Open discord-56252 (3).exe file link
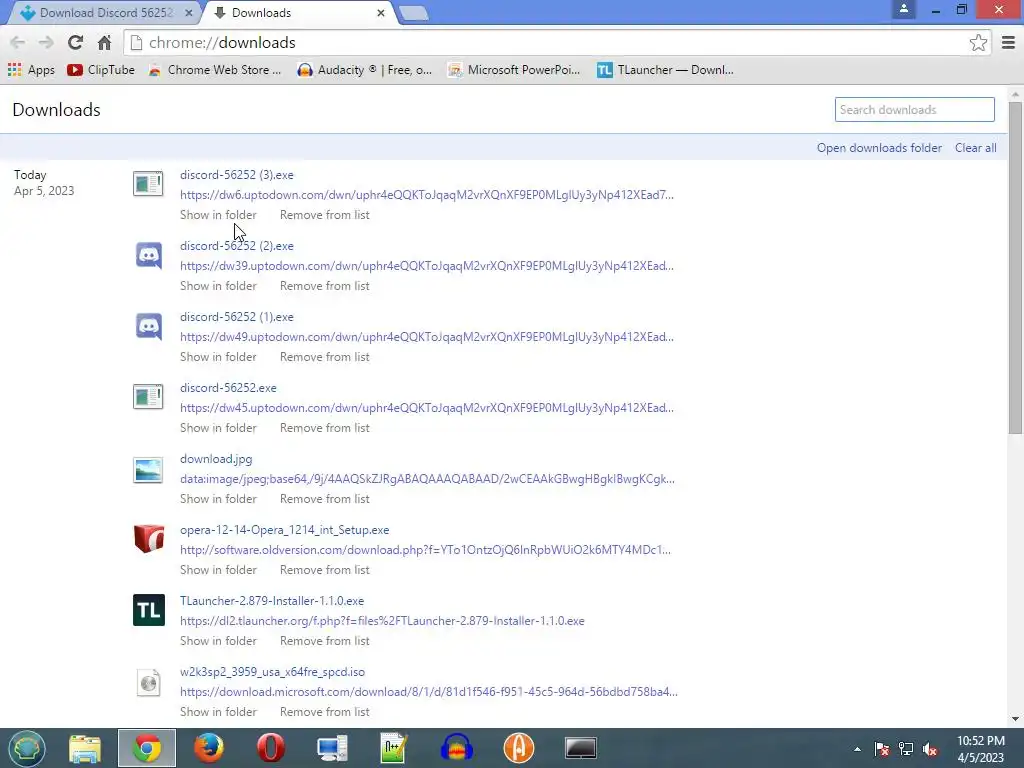Image resolution: width=1024 pixels, height=768 pixels. [236, 175]
